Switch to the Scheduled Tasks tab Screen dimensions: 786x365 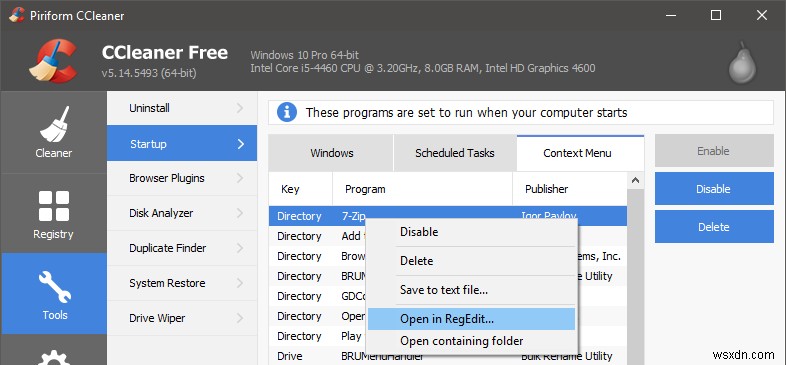click(x=455, y=153)
